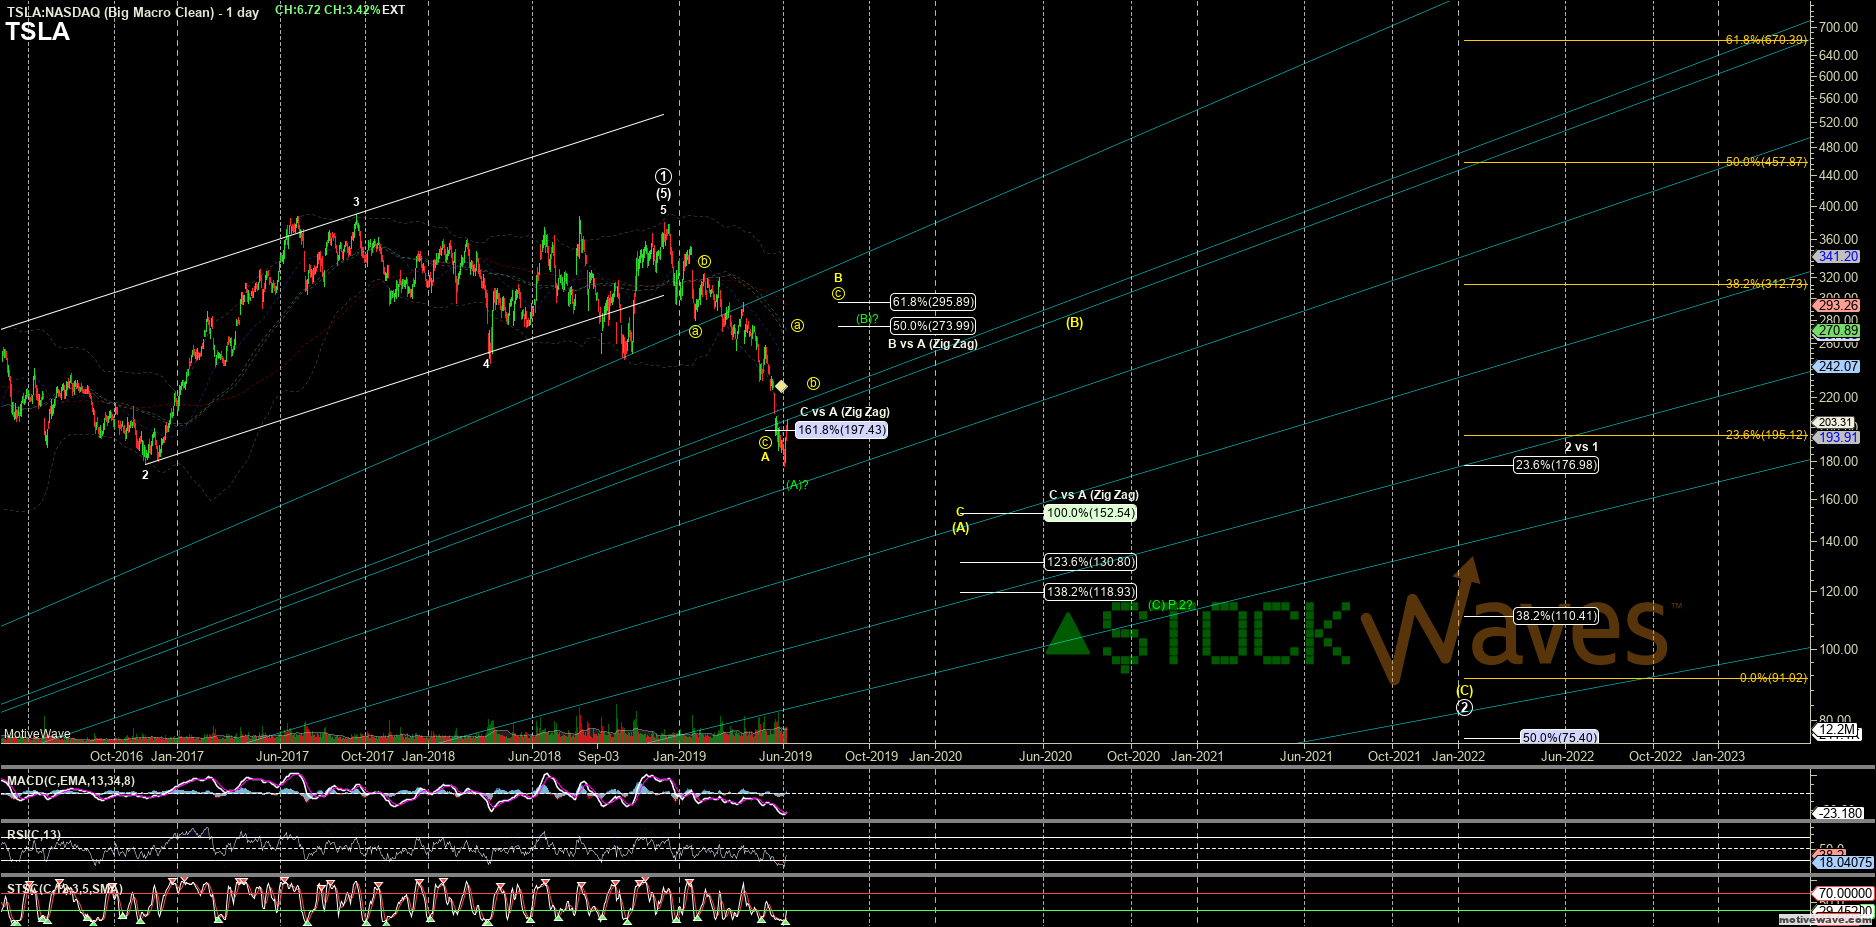Select the 18.04075 RSI value tag

coord(1844,862)
